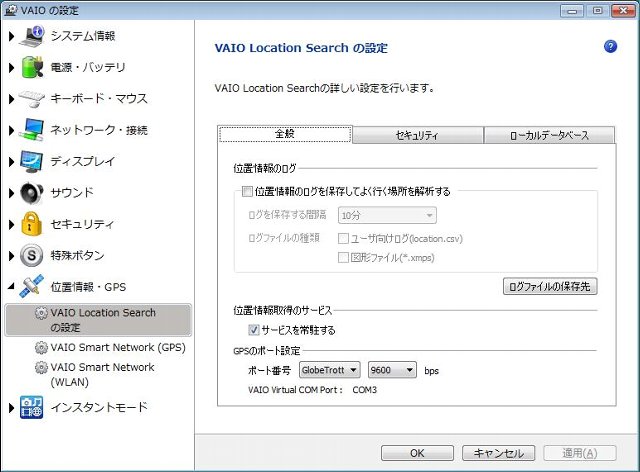Click the ログを保存する間隔 label
Viewport: 640px width, 472px height.
point(287,215)
